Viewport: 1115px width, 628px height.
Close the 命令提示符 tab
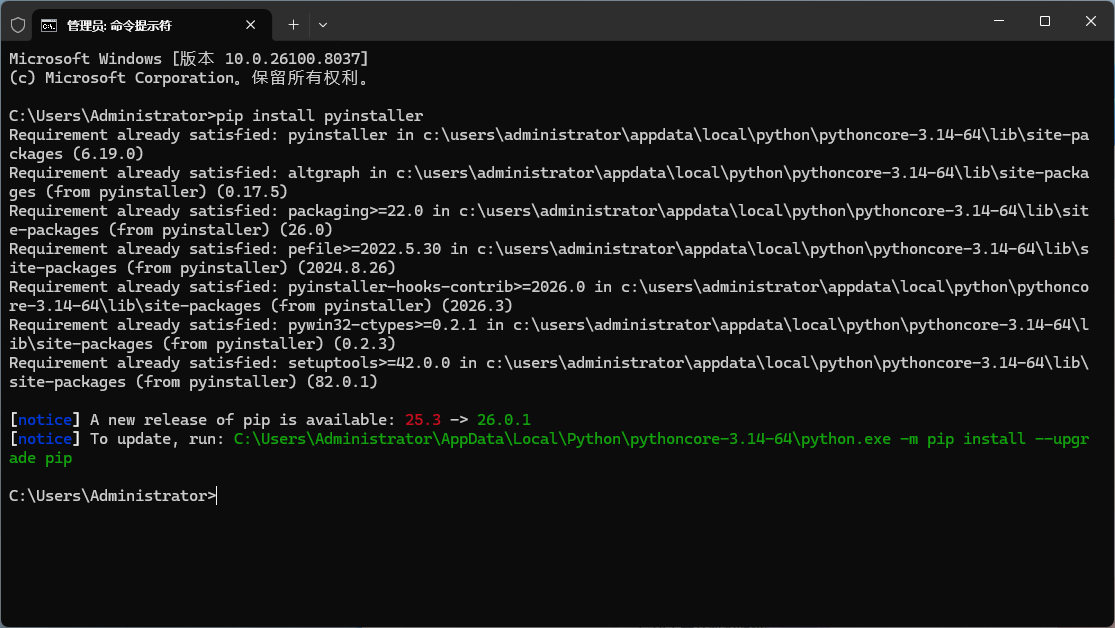click(250, 24)
